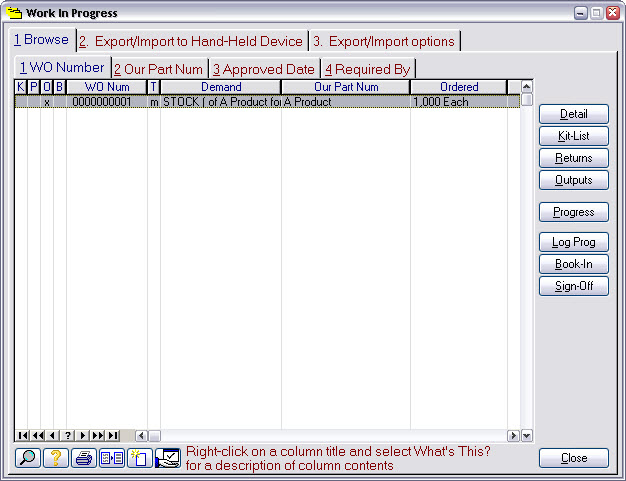Click the K column header
The height and width of the screenshot is (481, 626).
[21, 87]
